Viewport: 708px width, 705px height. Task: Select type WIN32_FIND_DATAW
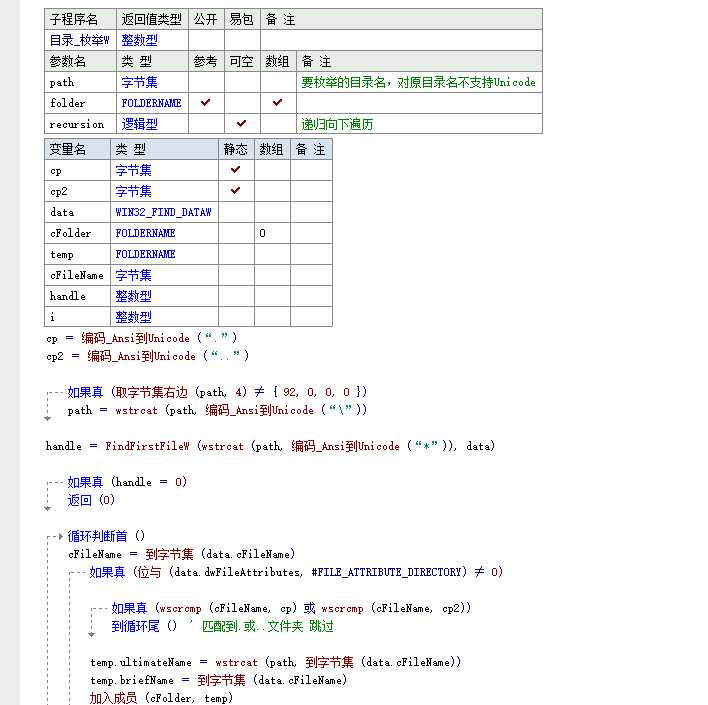tap(163, 212)
